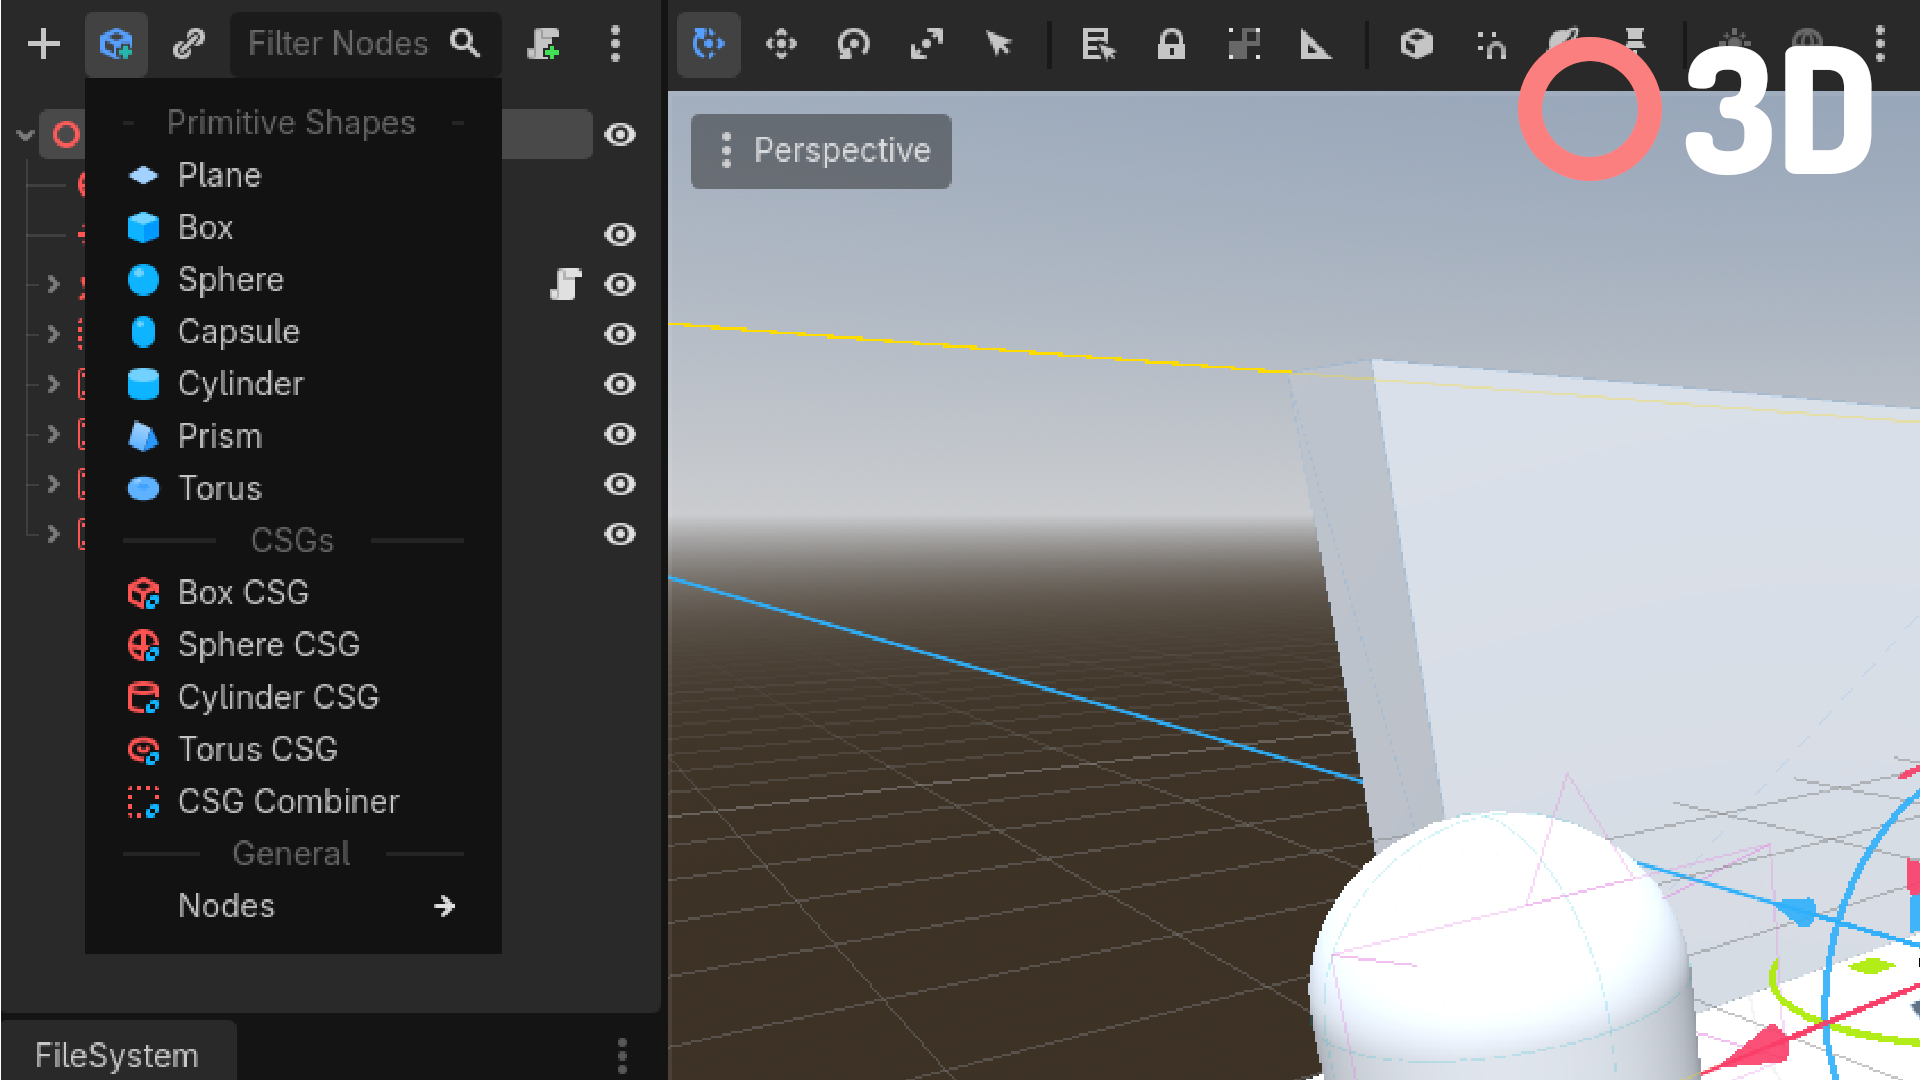The image size is (1920, 1080).
Task: Toggle the bottom-most eye visibility icon
Action: click(620, 534)
